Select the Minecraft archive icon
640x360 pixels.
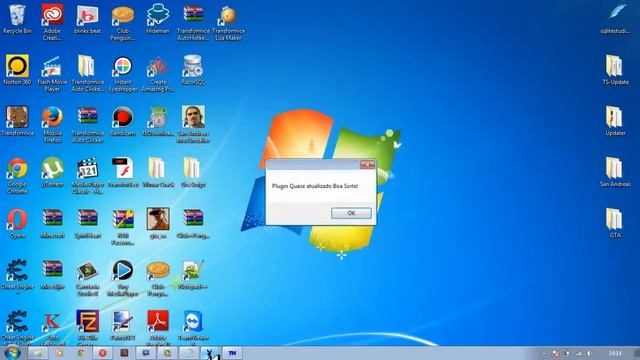(52, 224)
